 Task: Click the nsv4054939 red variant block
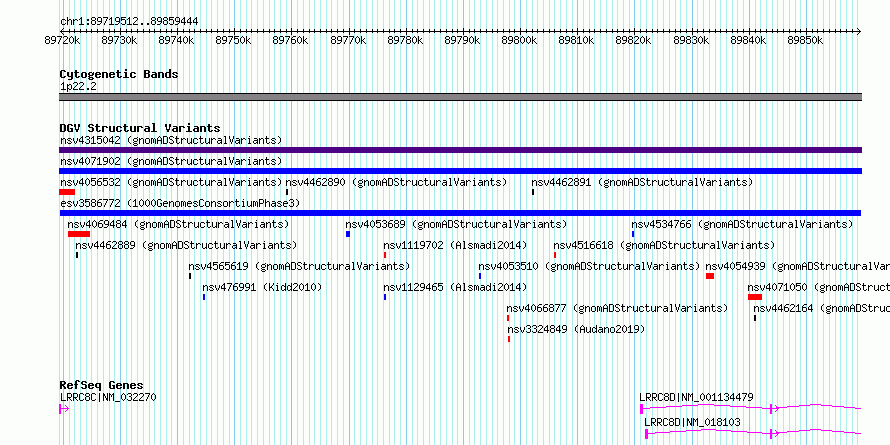pos(710,276)
